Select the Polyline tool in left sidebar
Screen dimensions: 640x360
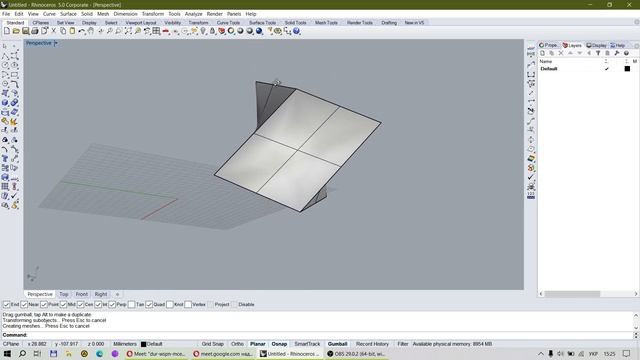point(5,56)
